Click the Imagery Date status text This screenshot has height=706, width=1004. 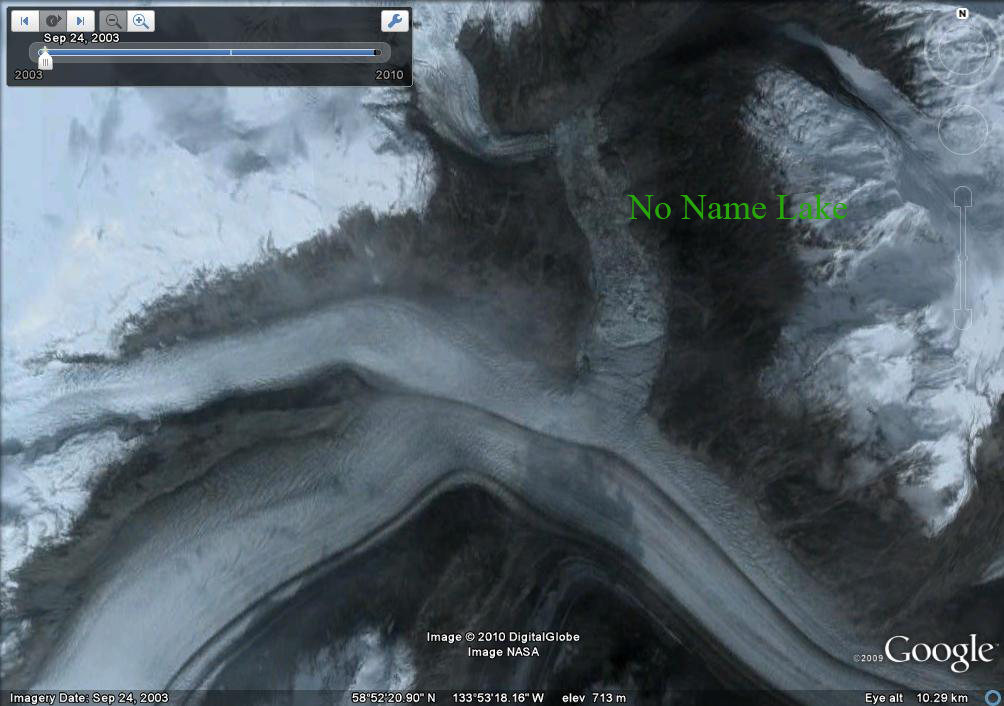point(89,698)
